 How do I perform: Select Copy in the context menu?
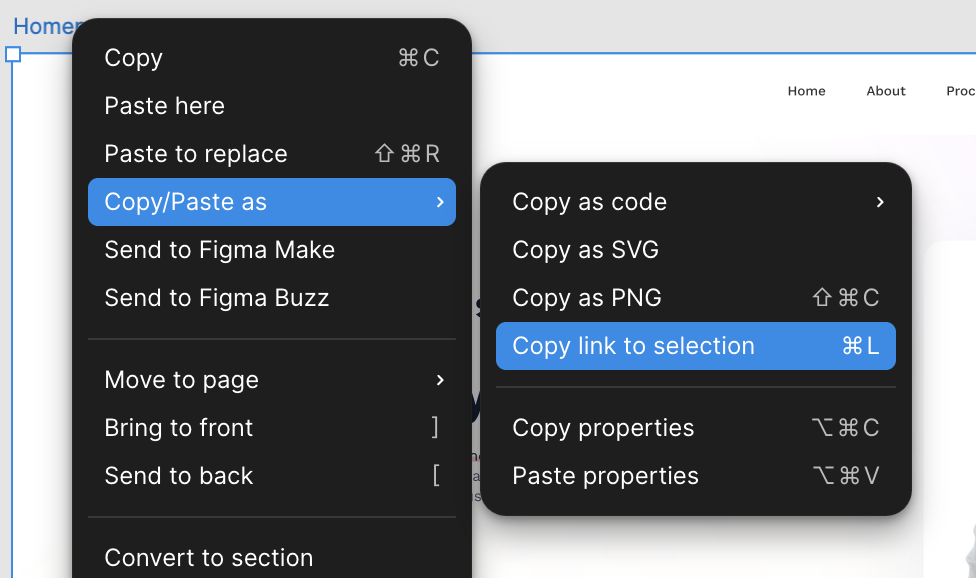coord(134,58)
